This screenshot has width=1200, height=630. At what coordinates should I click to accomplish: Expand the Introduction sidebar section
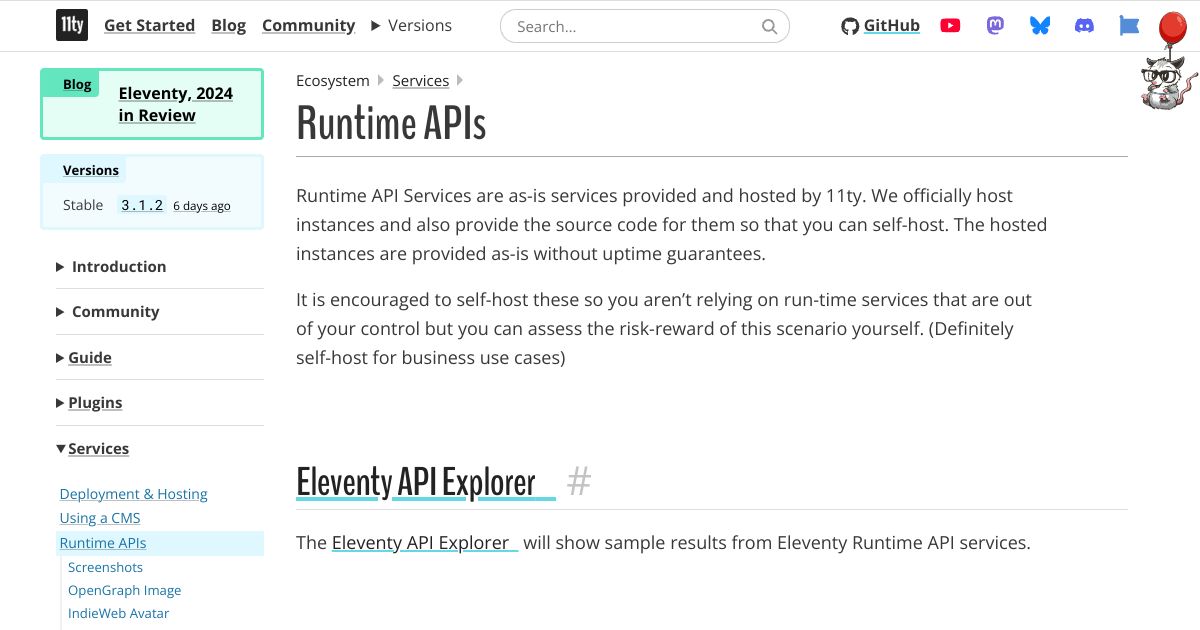pos(111,266)
